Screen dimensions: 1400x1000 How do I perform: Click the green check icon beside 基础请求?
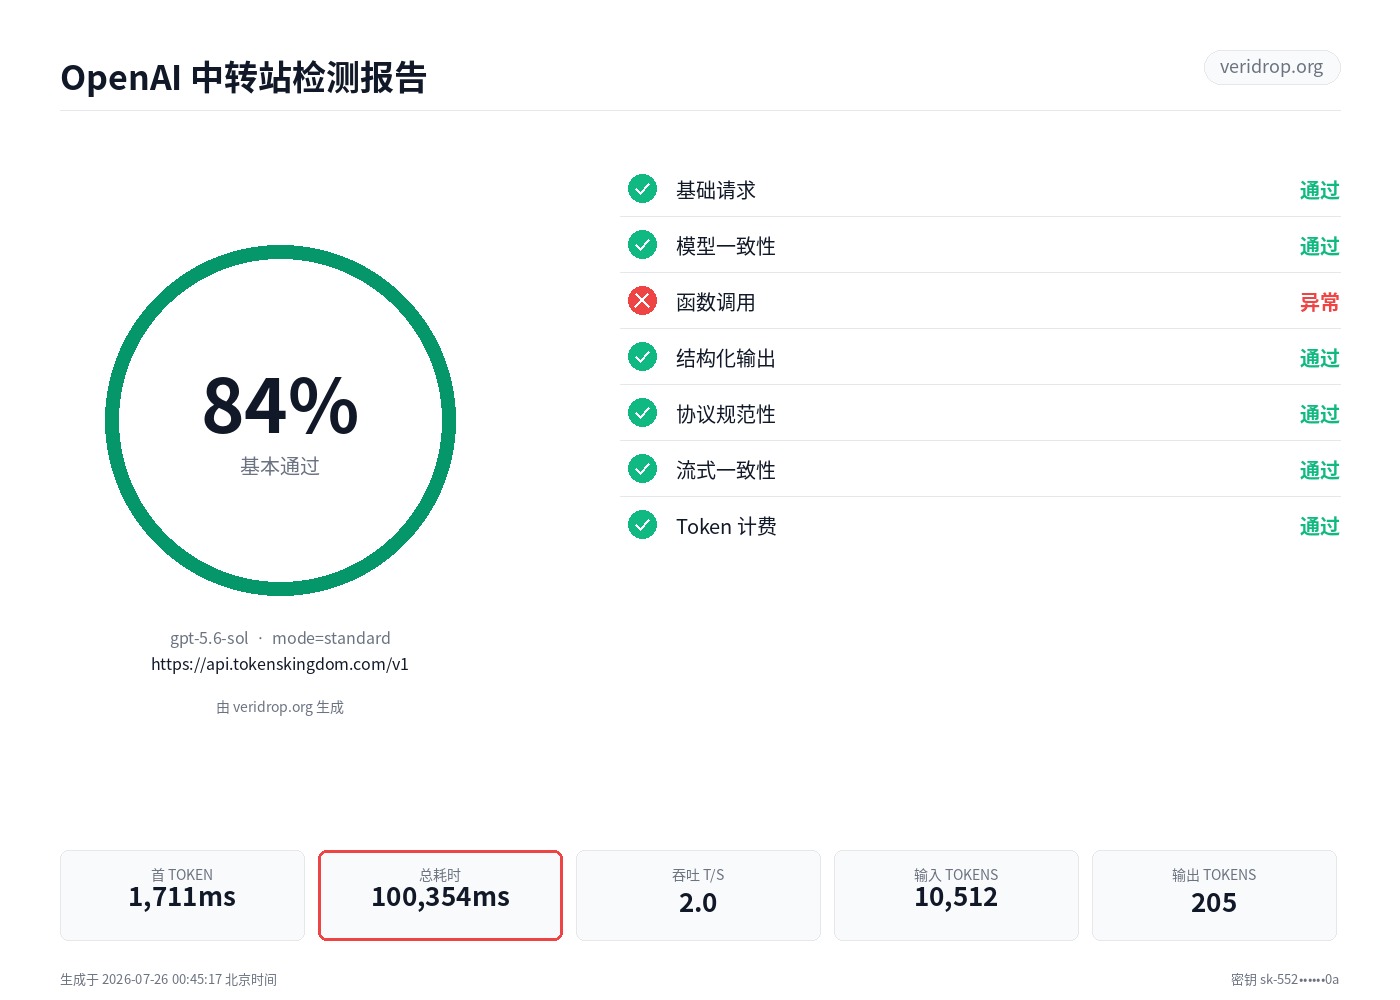click(x=642, y=188)
